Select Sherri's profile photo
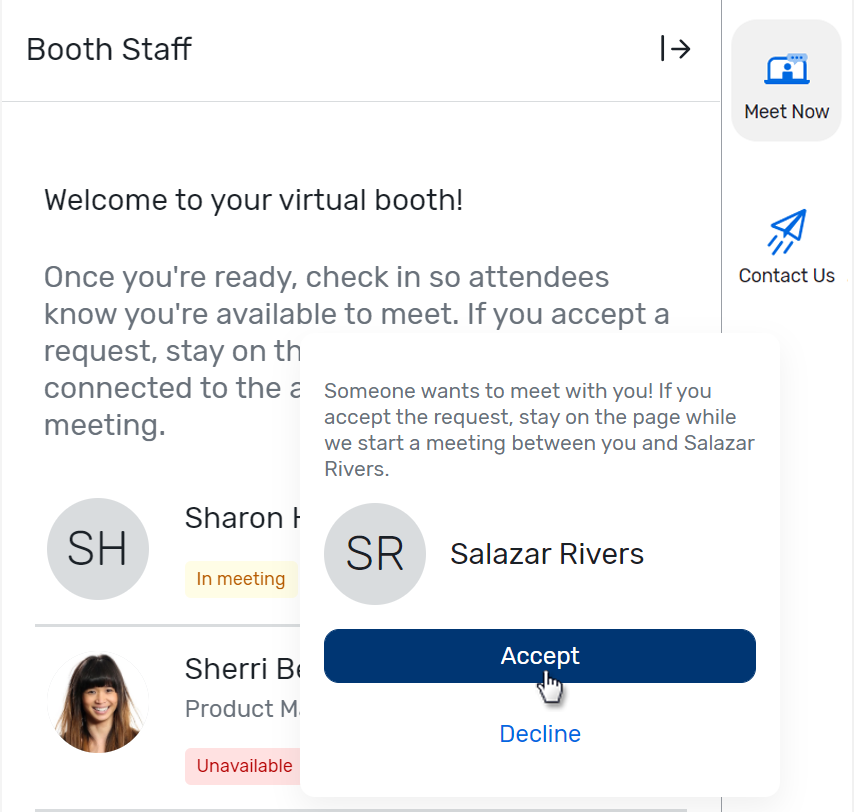 click(x=97, y=701)
